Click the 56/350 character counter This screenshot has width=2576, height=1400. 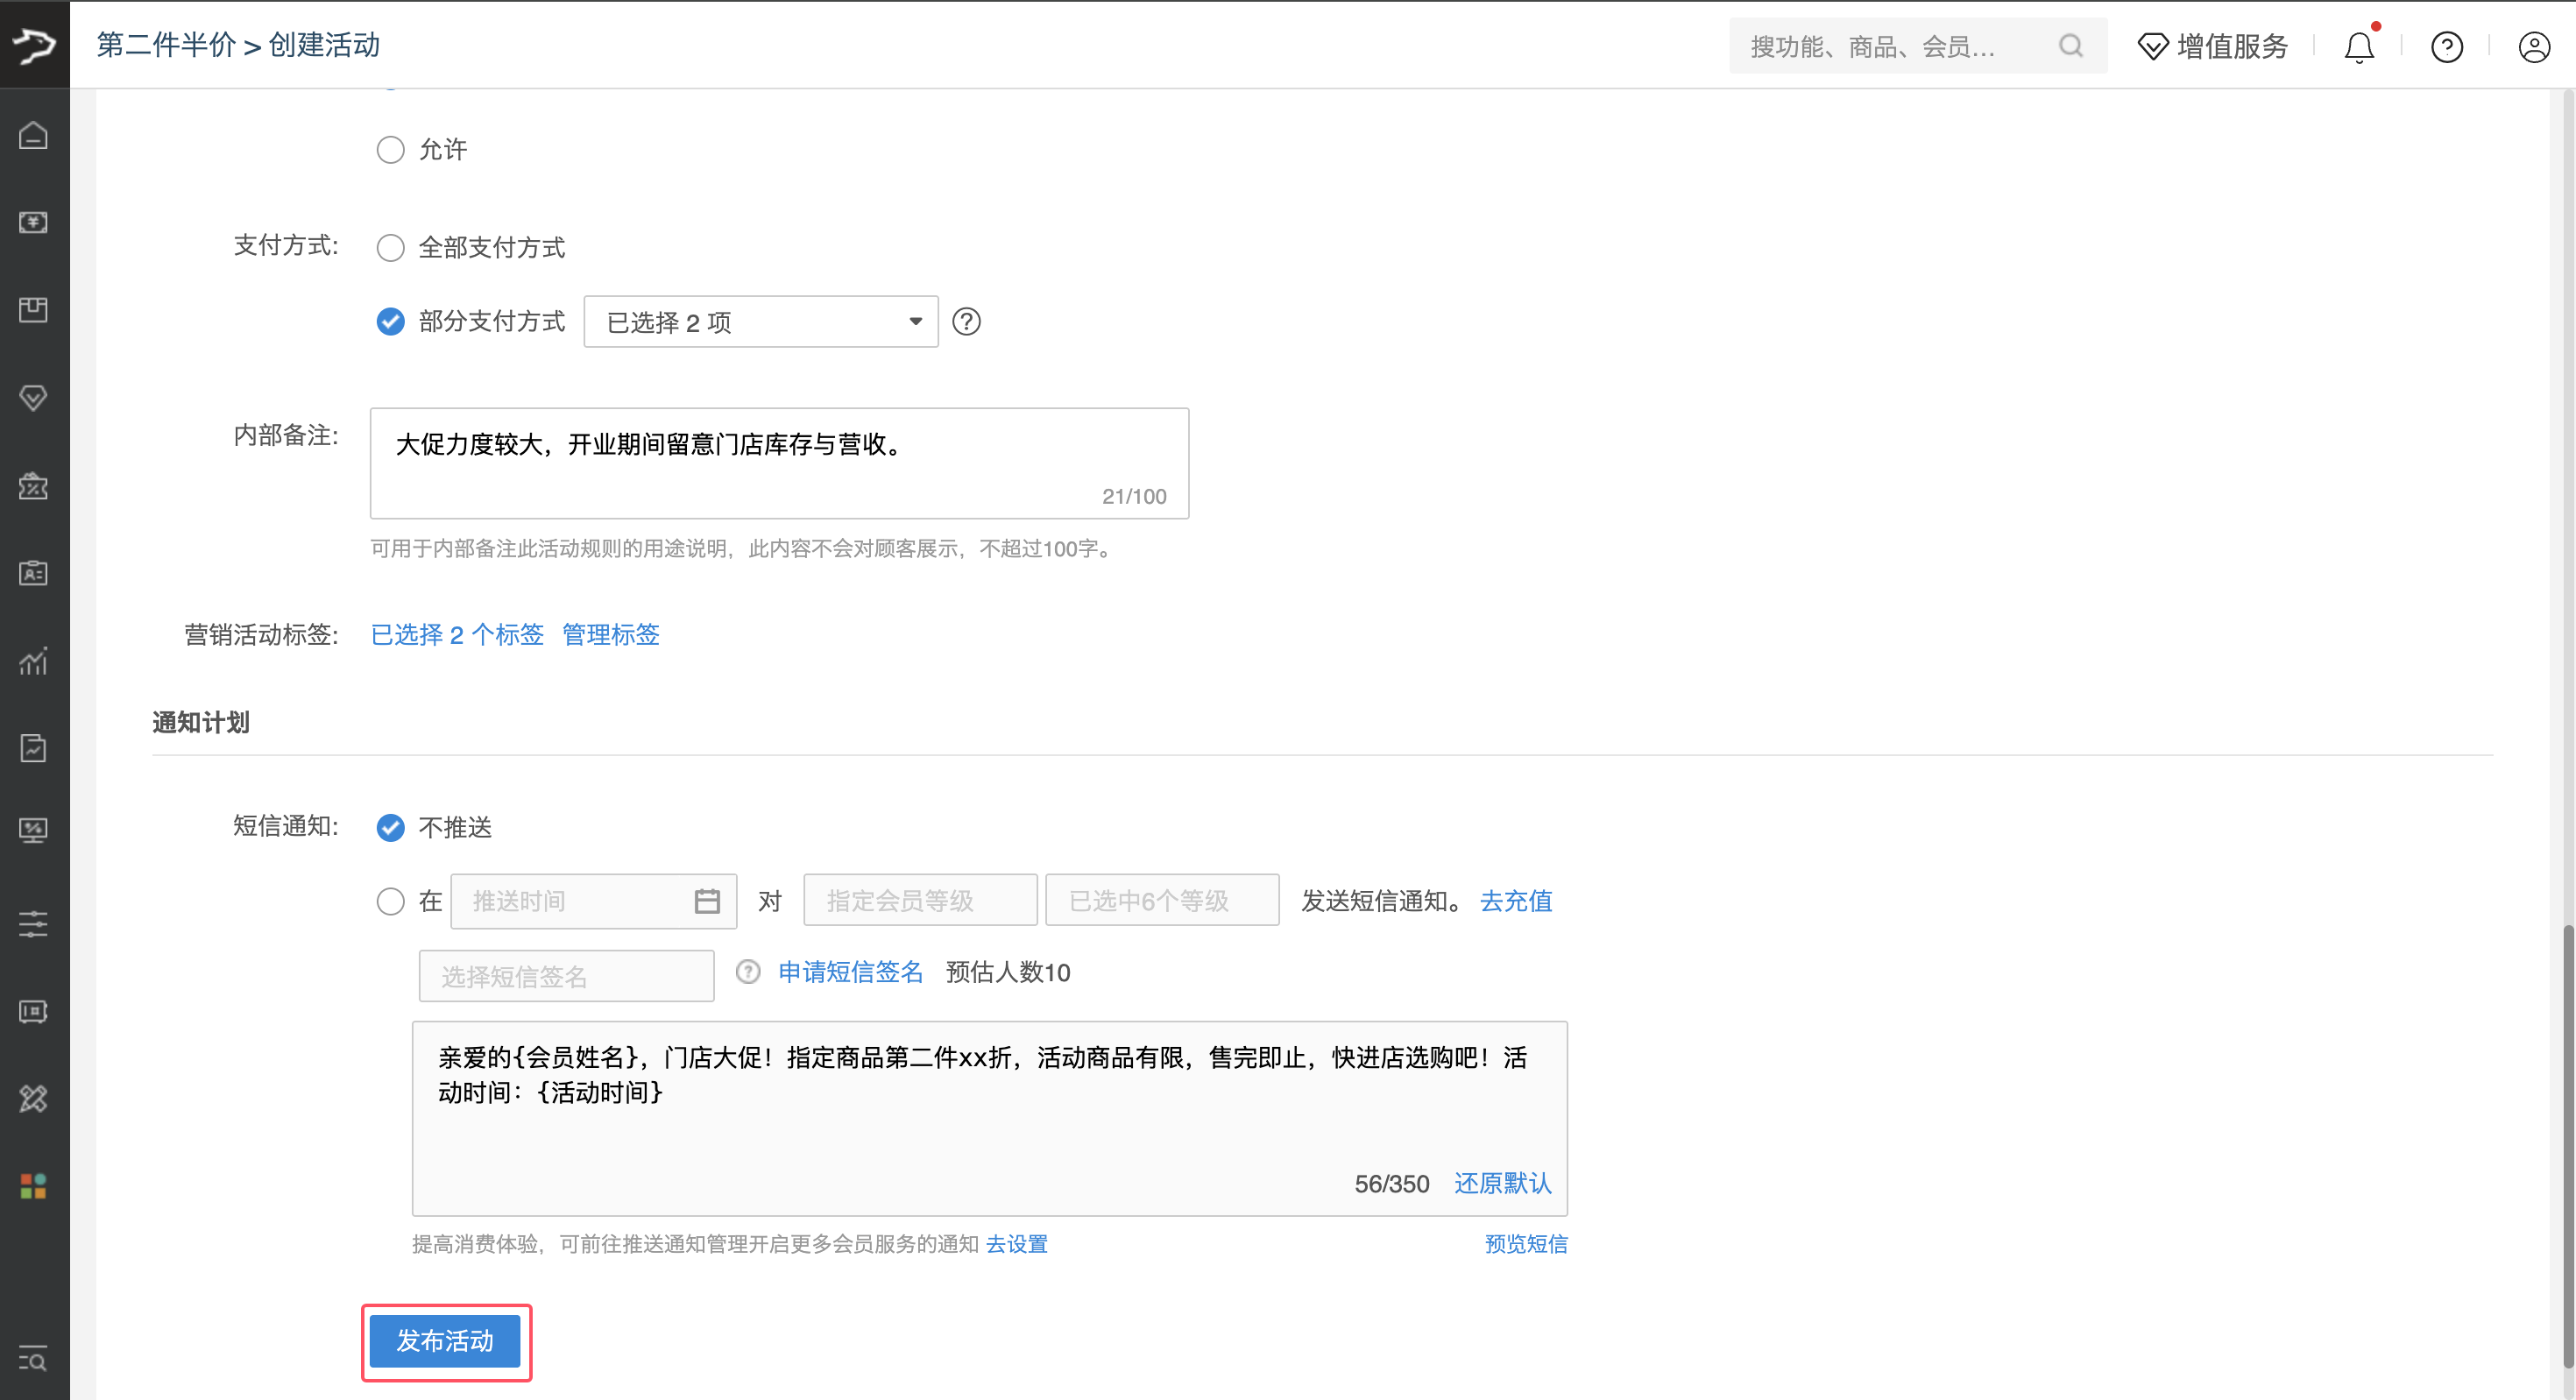point(1392,1184)
